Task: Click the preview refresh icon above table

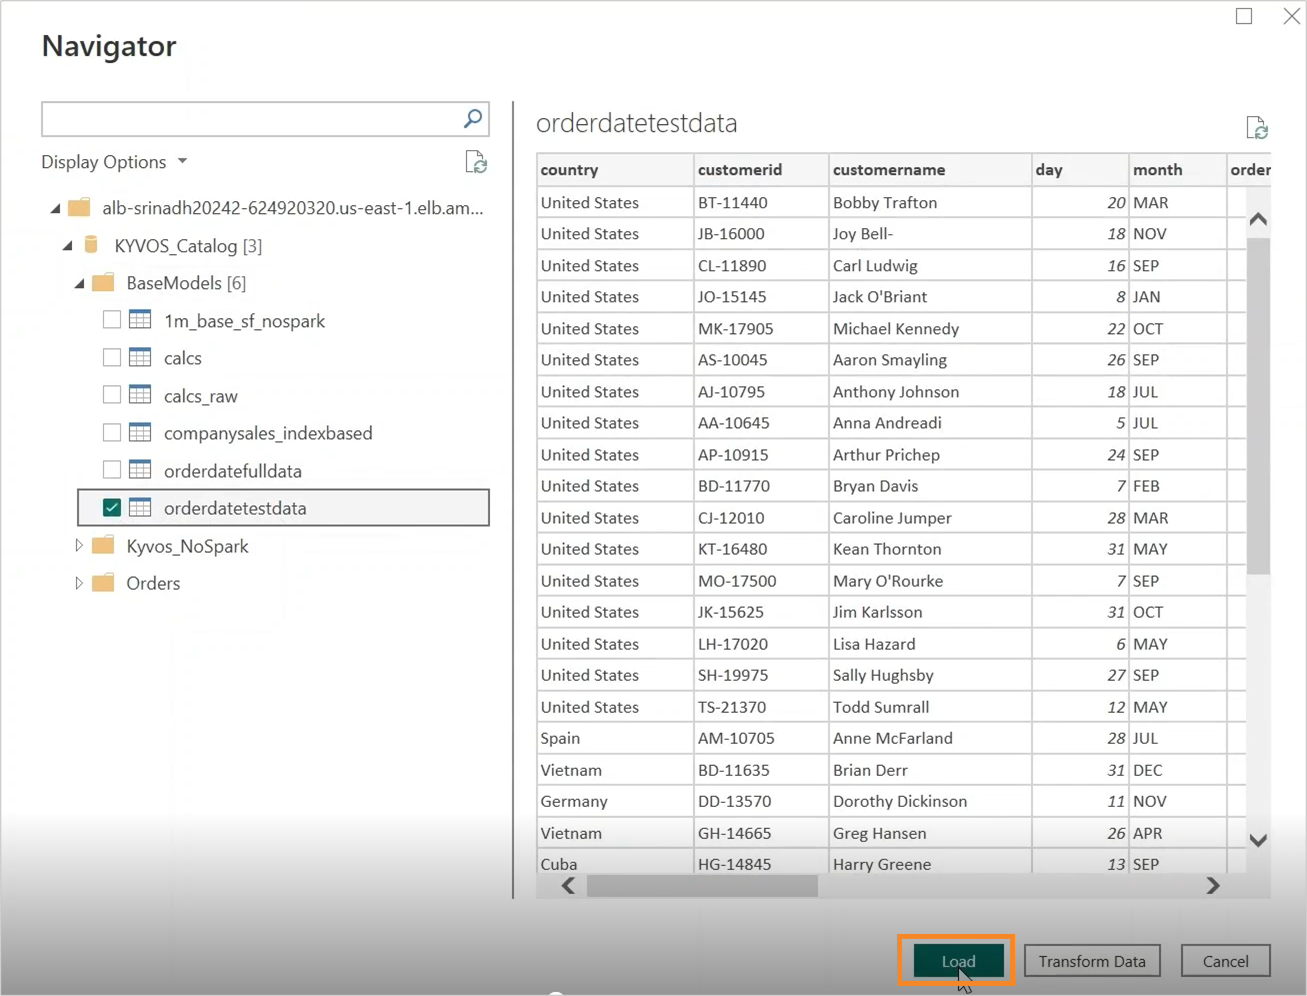Action: click(x=1257, y=127)
